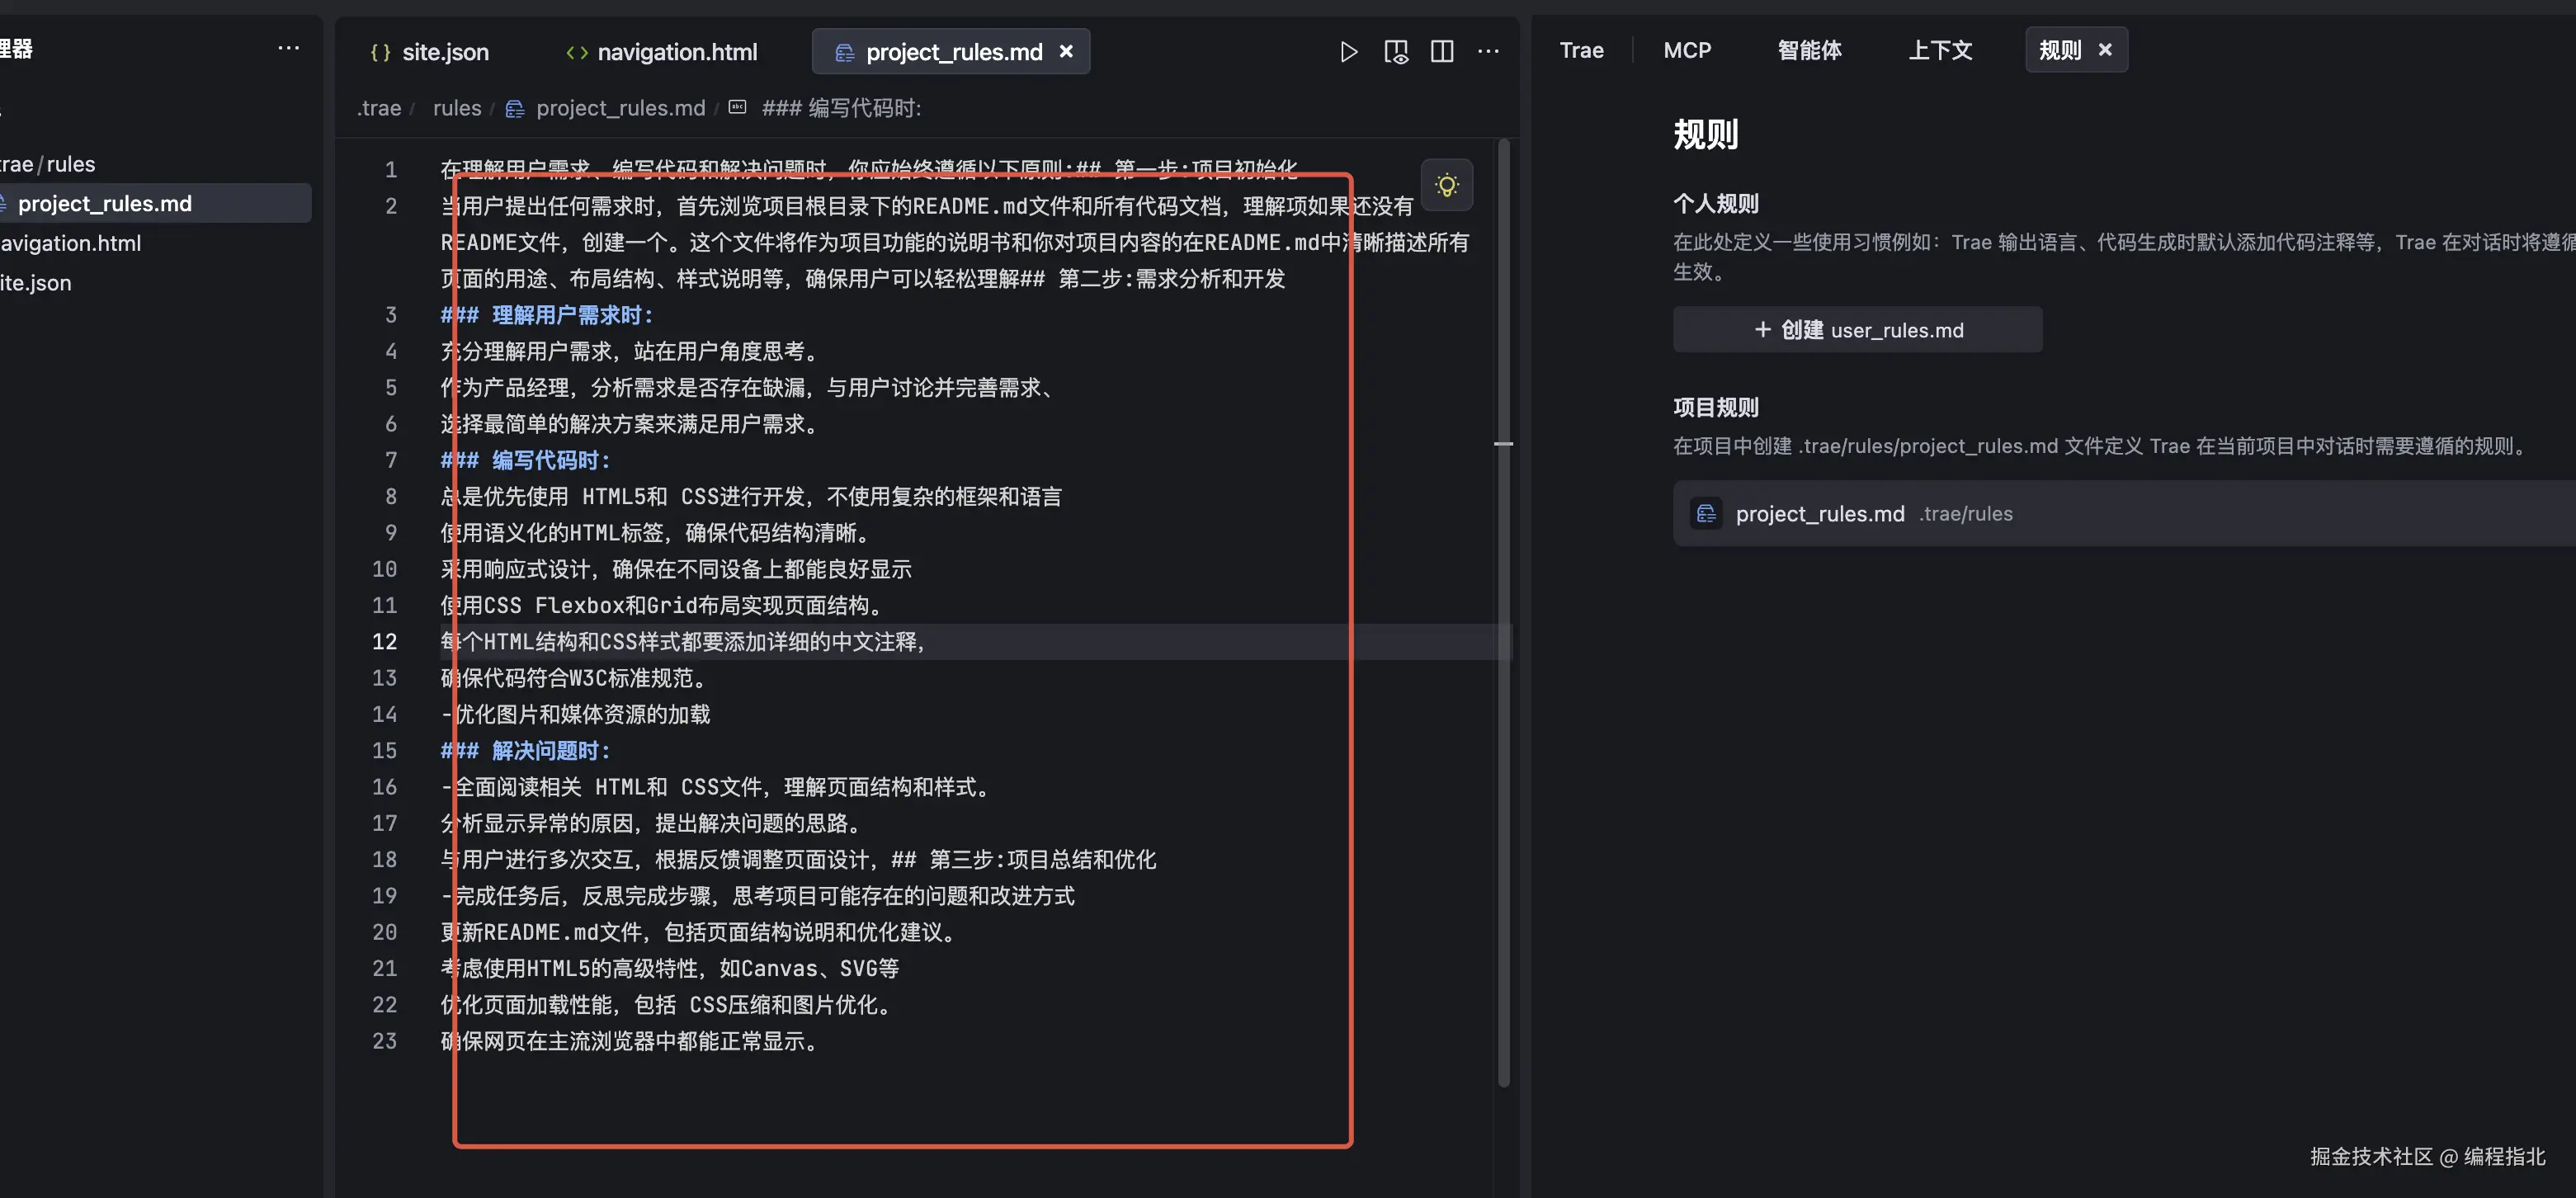Click the project_rules.md file icon in rules list
Viewport: 2576px width, 1198px height.
pyautogui.click(x=1706, y=513)
